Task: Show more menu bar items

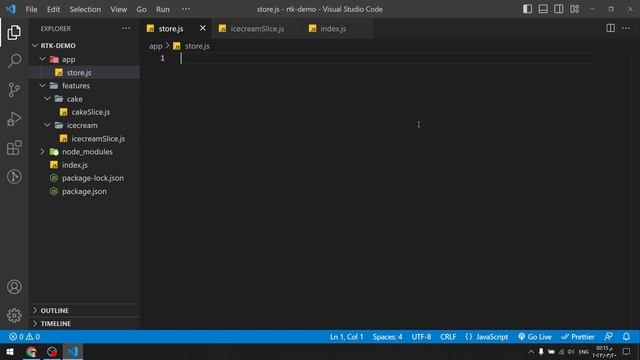Action: [186, 9]
